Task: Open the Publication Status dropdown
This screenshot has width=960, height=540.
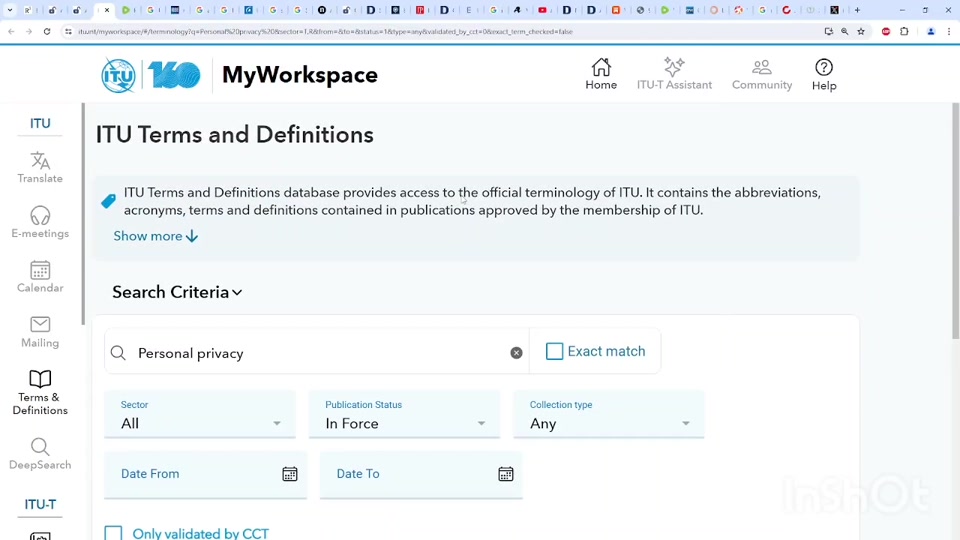Action: pos(405,423)
